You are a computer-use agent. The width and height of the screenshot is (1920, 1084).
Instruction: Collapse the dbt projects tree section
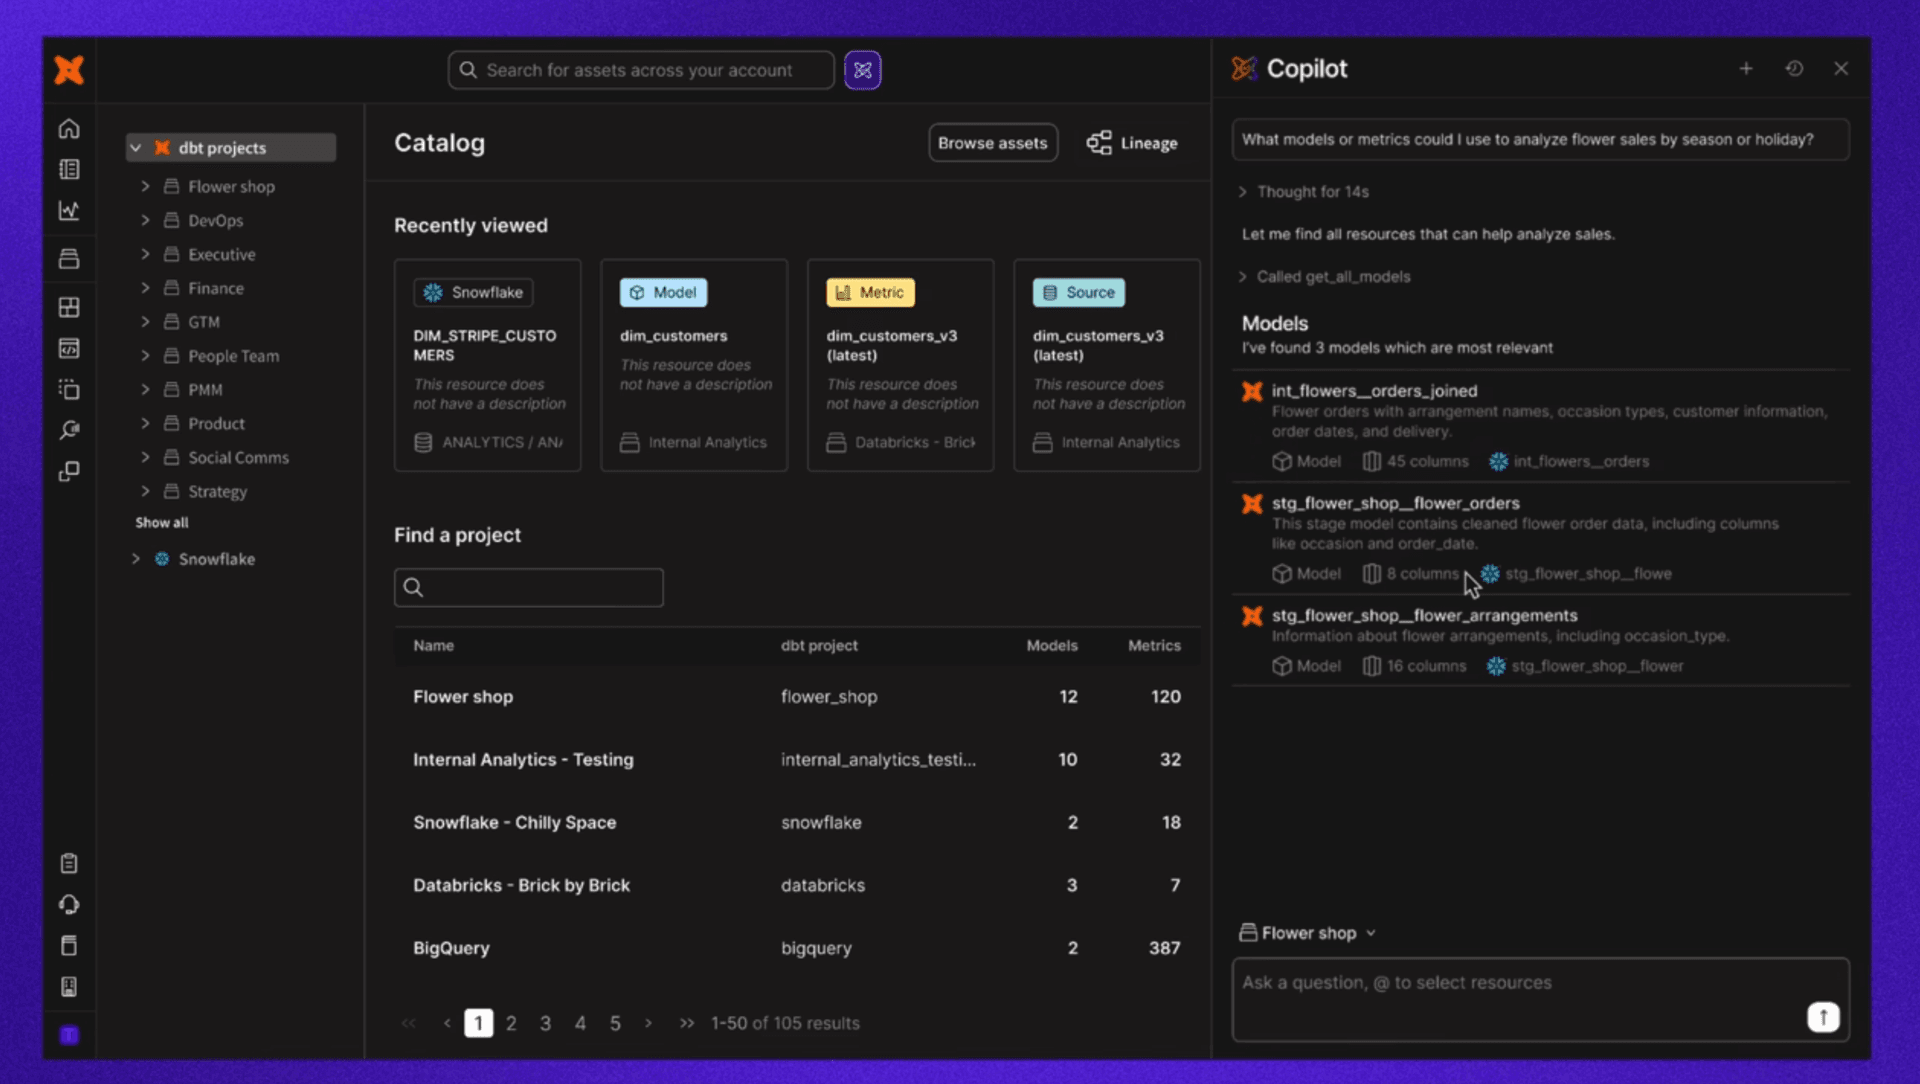click(x=136, y=148)
